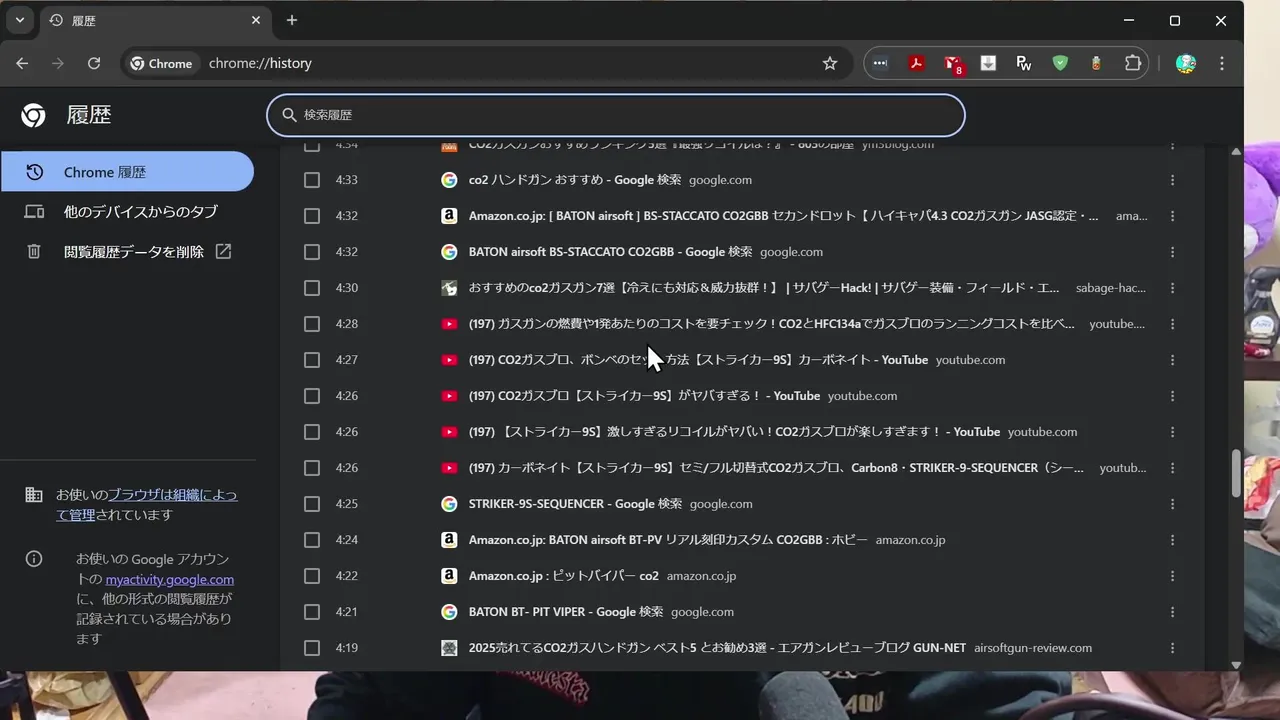Click the YouTube favicon of ボンベのセット方法 entry
The width and height of the screenshot is (1280, 720).
449,360
